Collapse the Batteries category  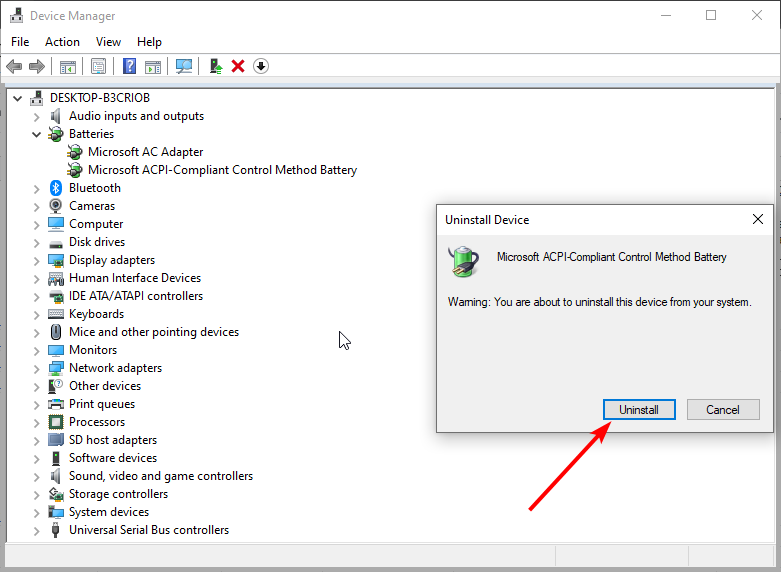point(36,134)
